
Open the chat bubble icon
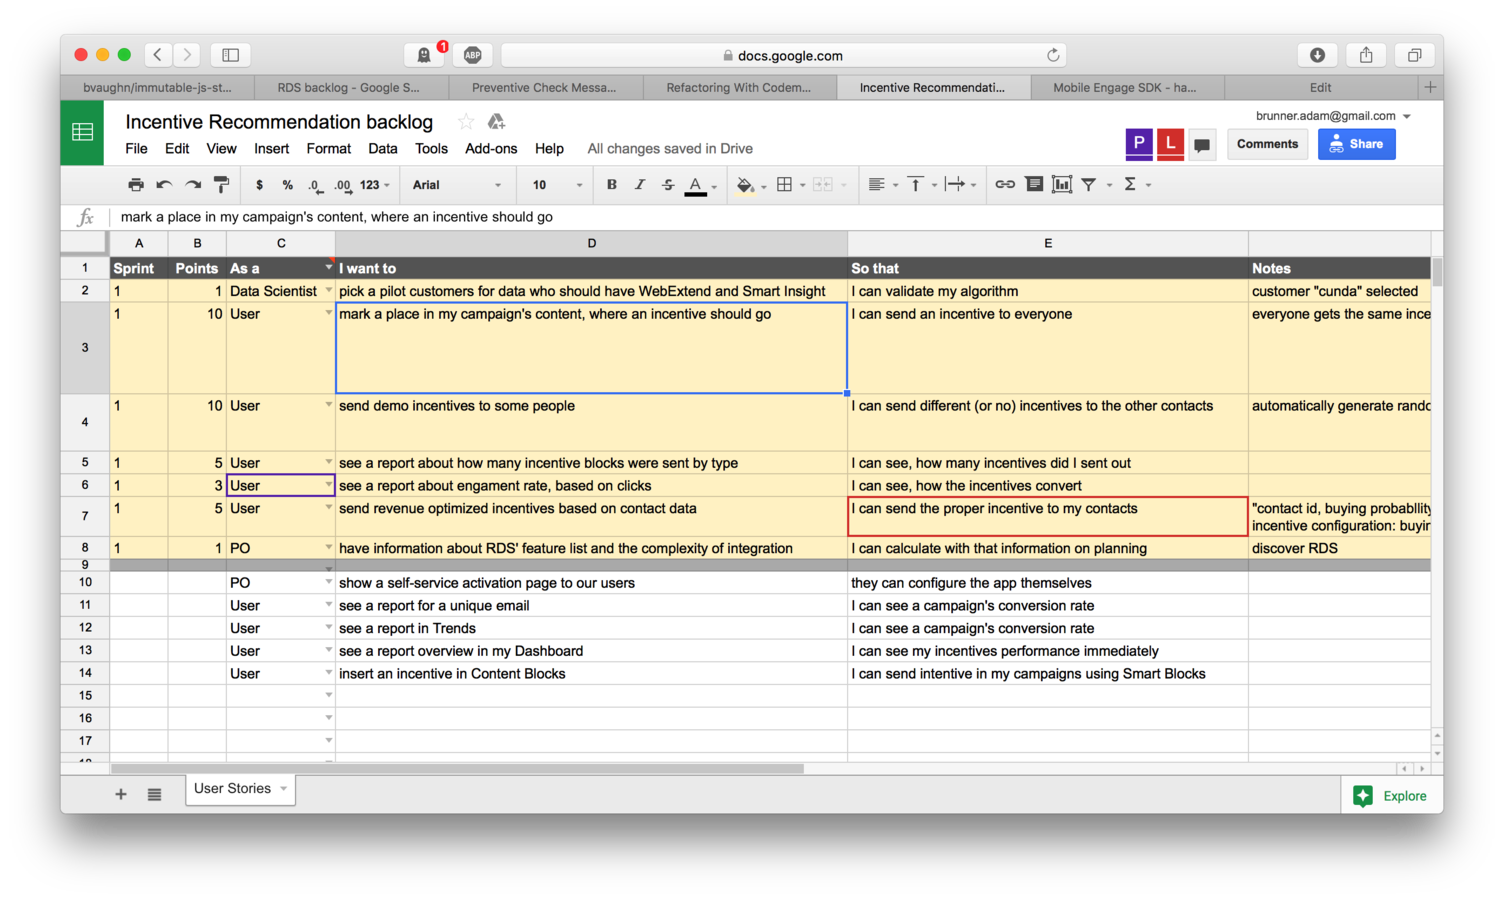coord(1202,144)
